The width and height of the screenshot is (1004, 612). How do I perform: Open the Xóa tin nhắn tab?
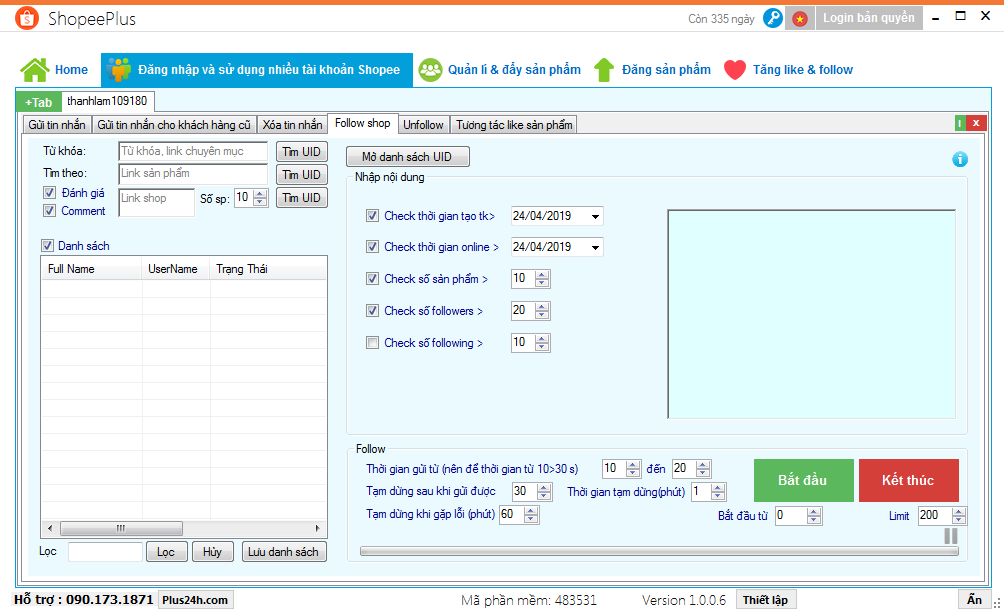(292, 125)
